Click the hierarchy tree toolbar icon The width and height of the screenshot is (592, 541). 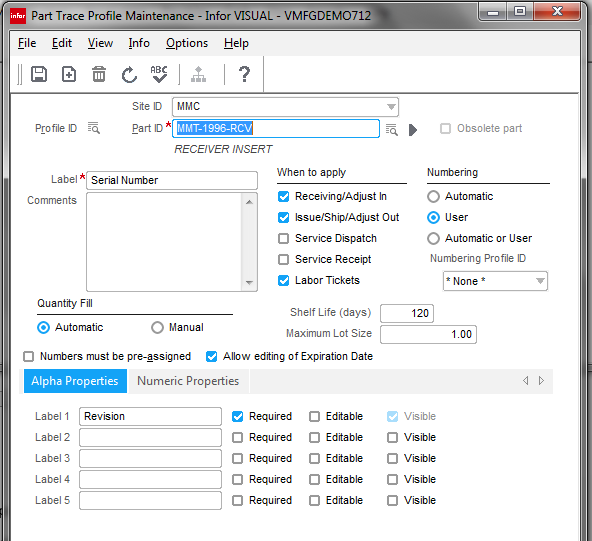tap(198, 74)
